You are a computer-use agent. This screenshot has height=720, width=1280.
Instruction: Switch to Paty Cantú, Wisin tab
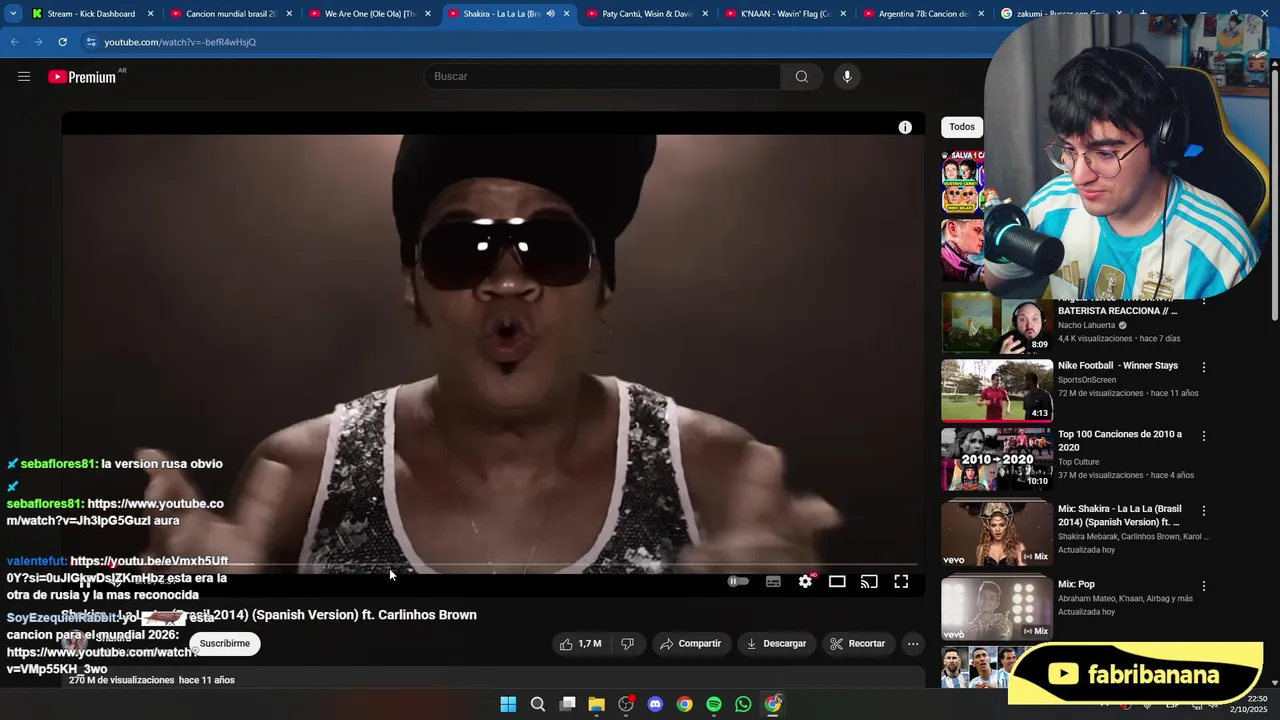tap(647, 14)
